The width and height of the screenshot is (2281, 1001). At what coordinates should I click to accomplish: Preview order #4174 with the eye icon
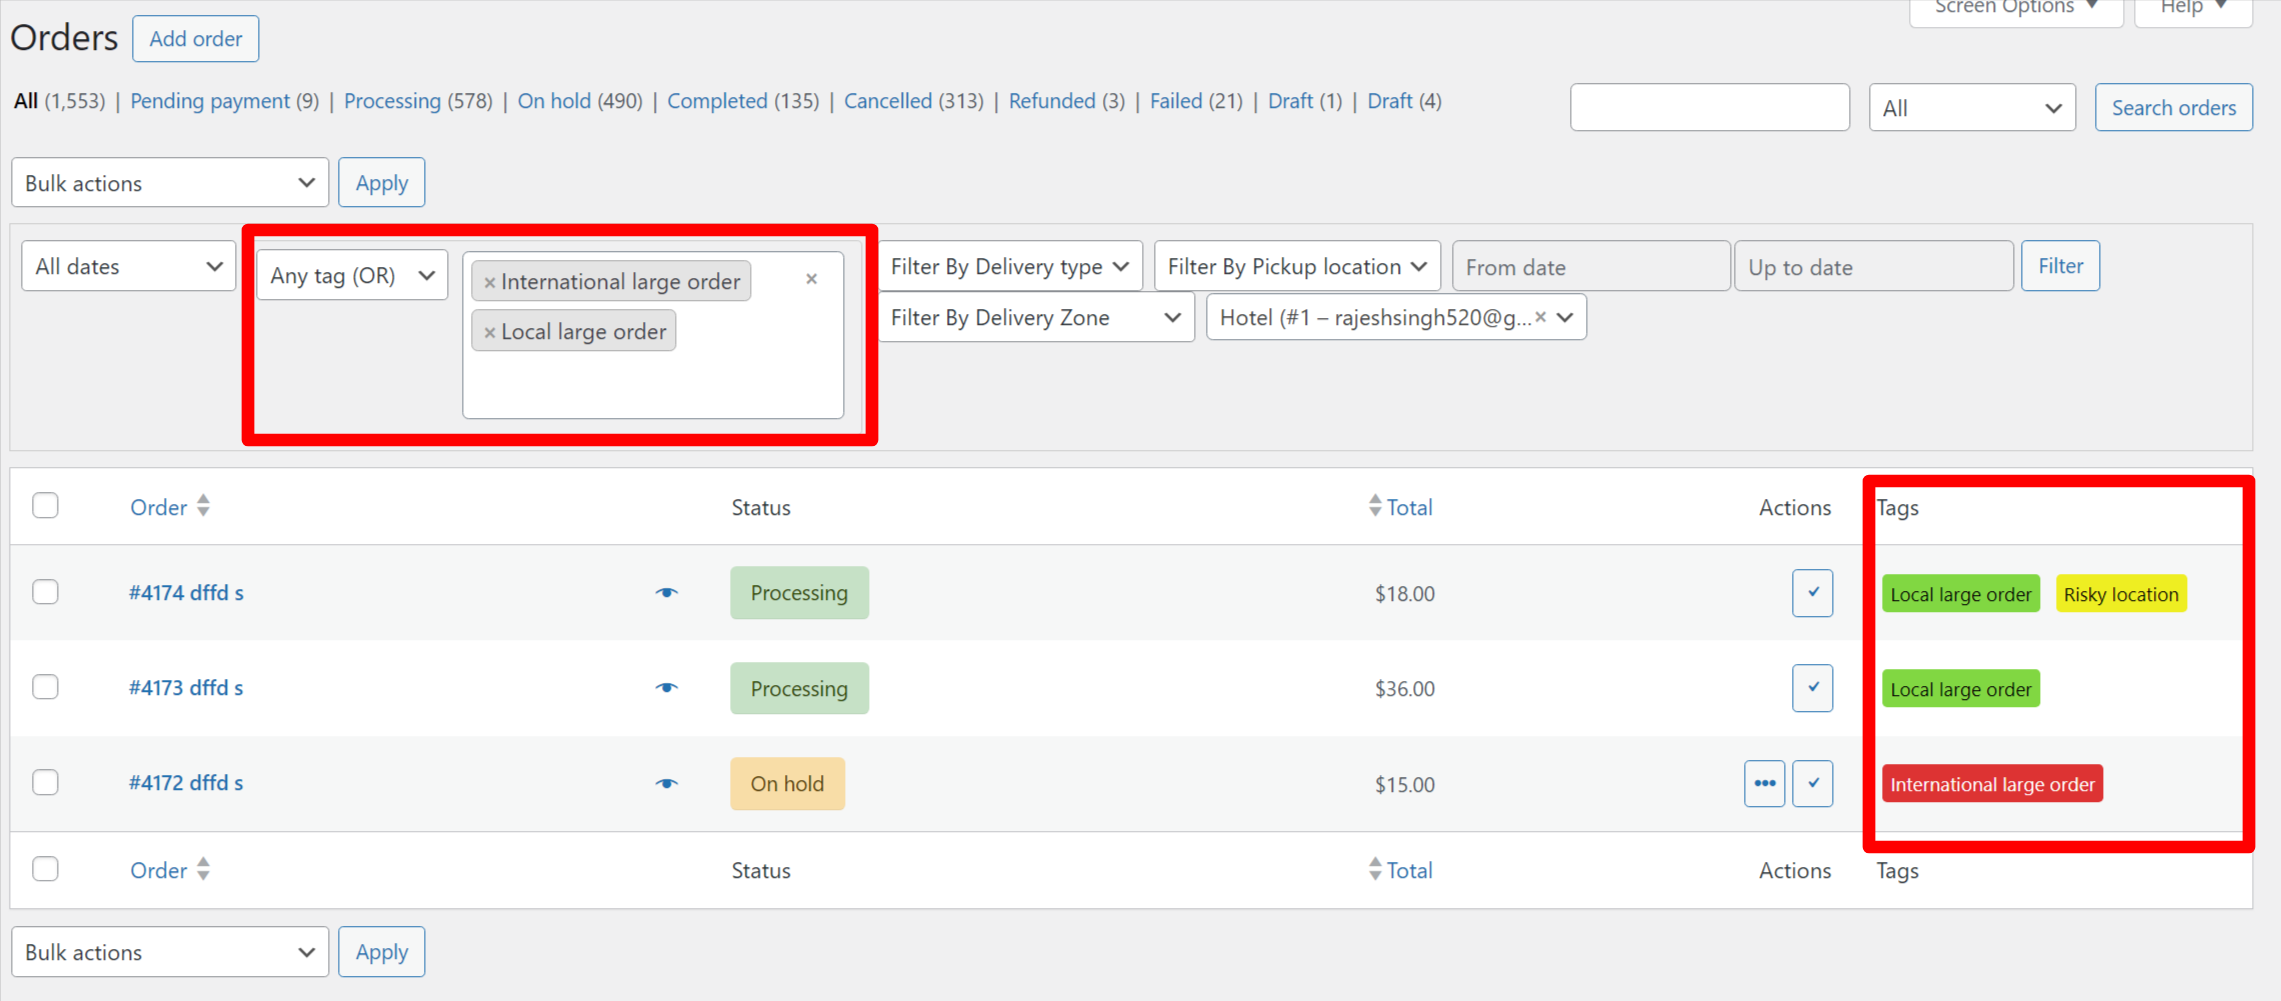point(667,593)
